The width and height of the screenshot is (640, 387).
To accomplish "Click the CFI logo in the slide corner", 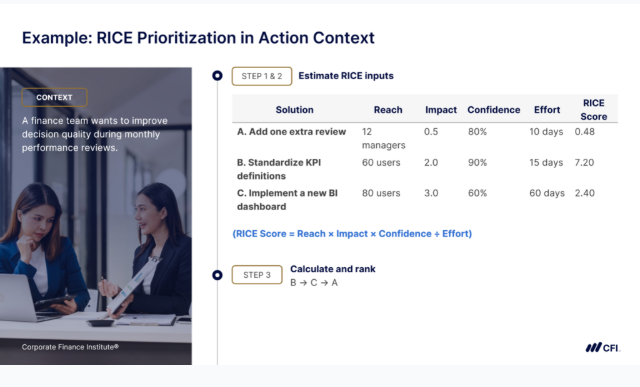I will pyautogui.click(x=603, y=348).
